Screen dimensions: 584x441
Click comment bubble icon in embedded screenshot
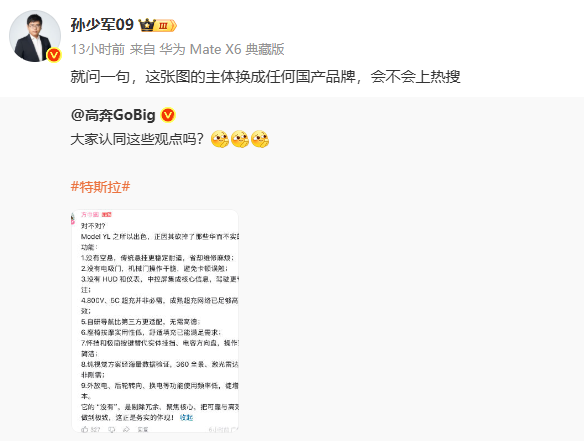click(x=111, y=429)
